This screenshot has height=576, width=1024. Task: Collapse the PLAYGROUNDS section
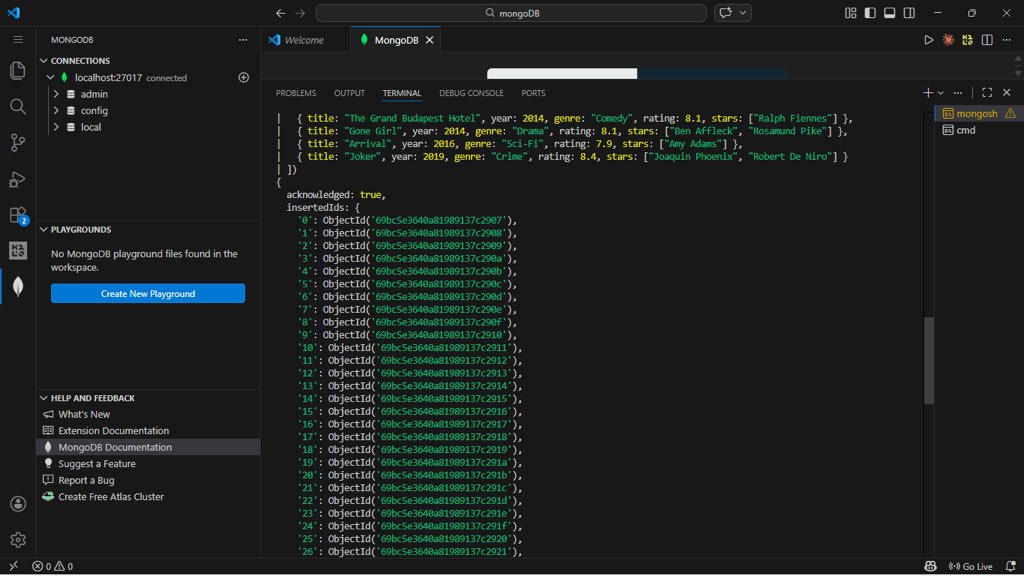44,229
